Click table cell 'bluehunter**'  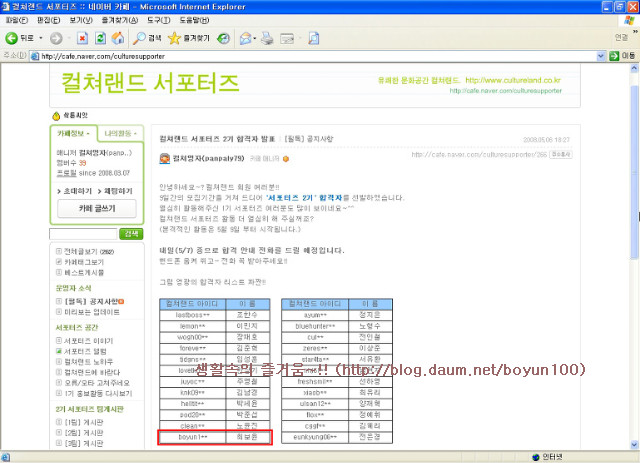(x=315, y=326)
